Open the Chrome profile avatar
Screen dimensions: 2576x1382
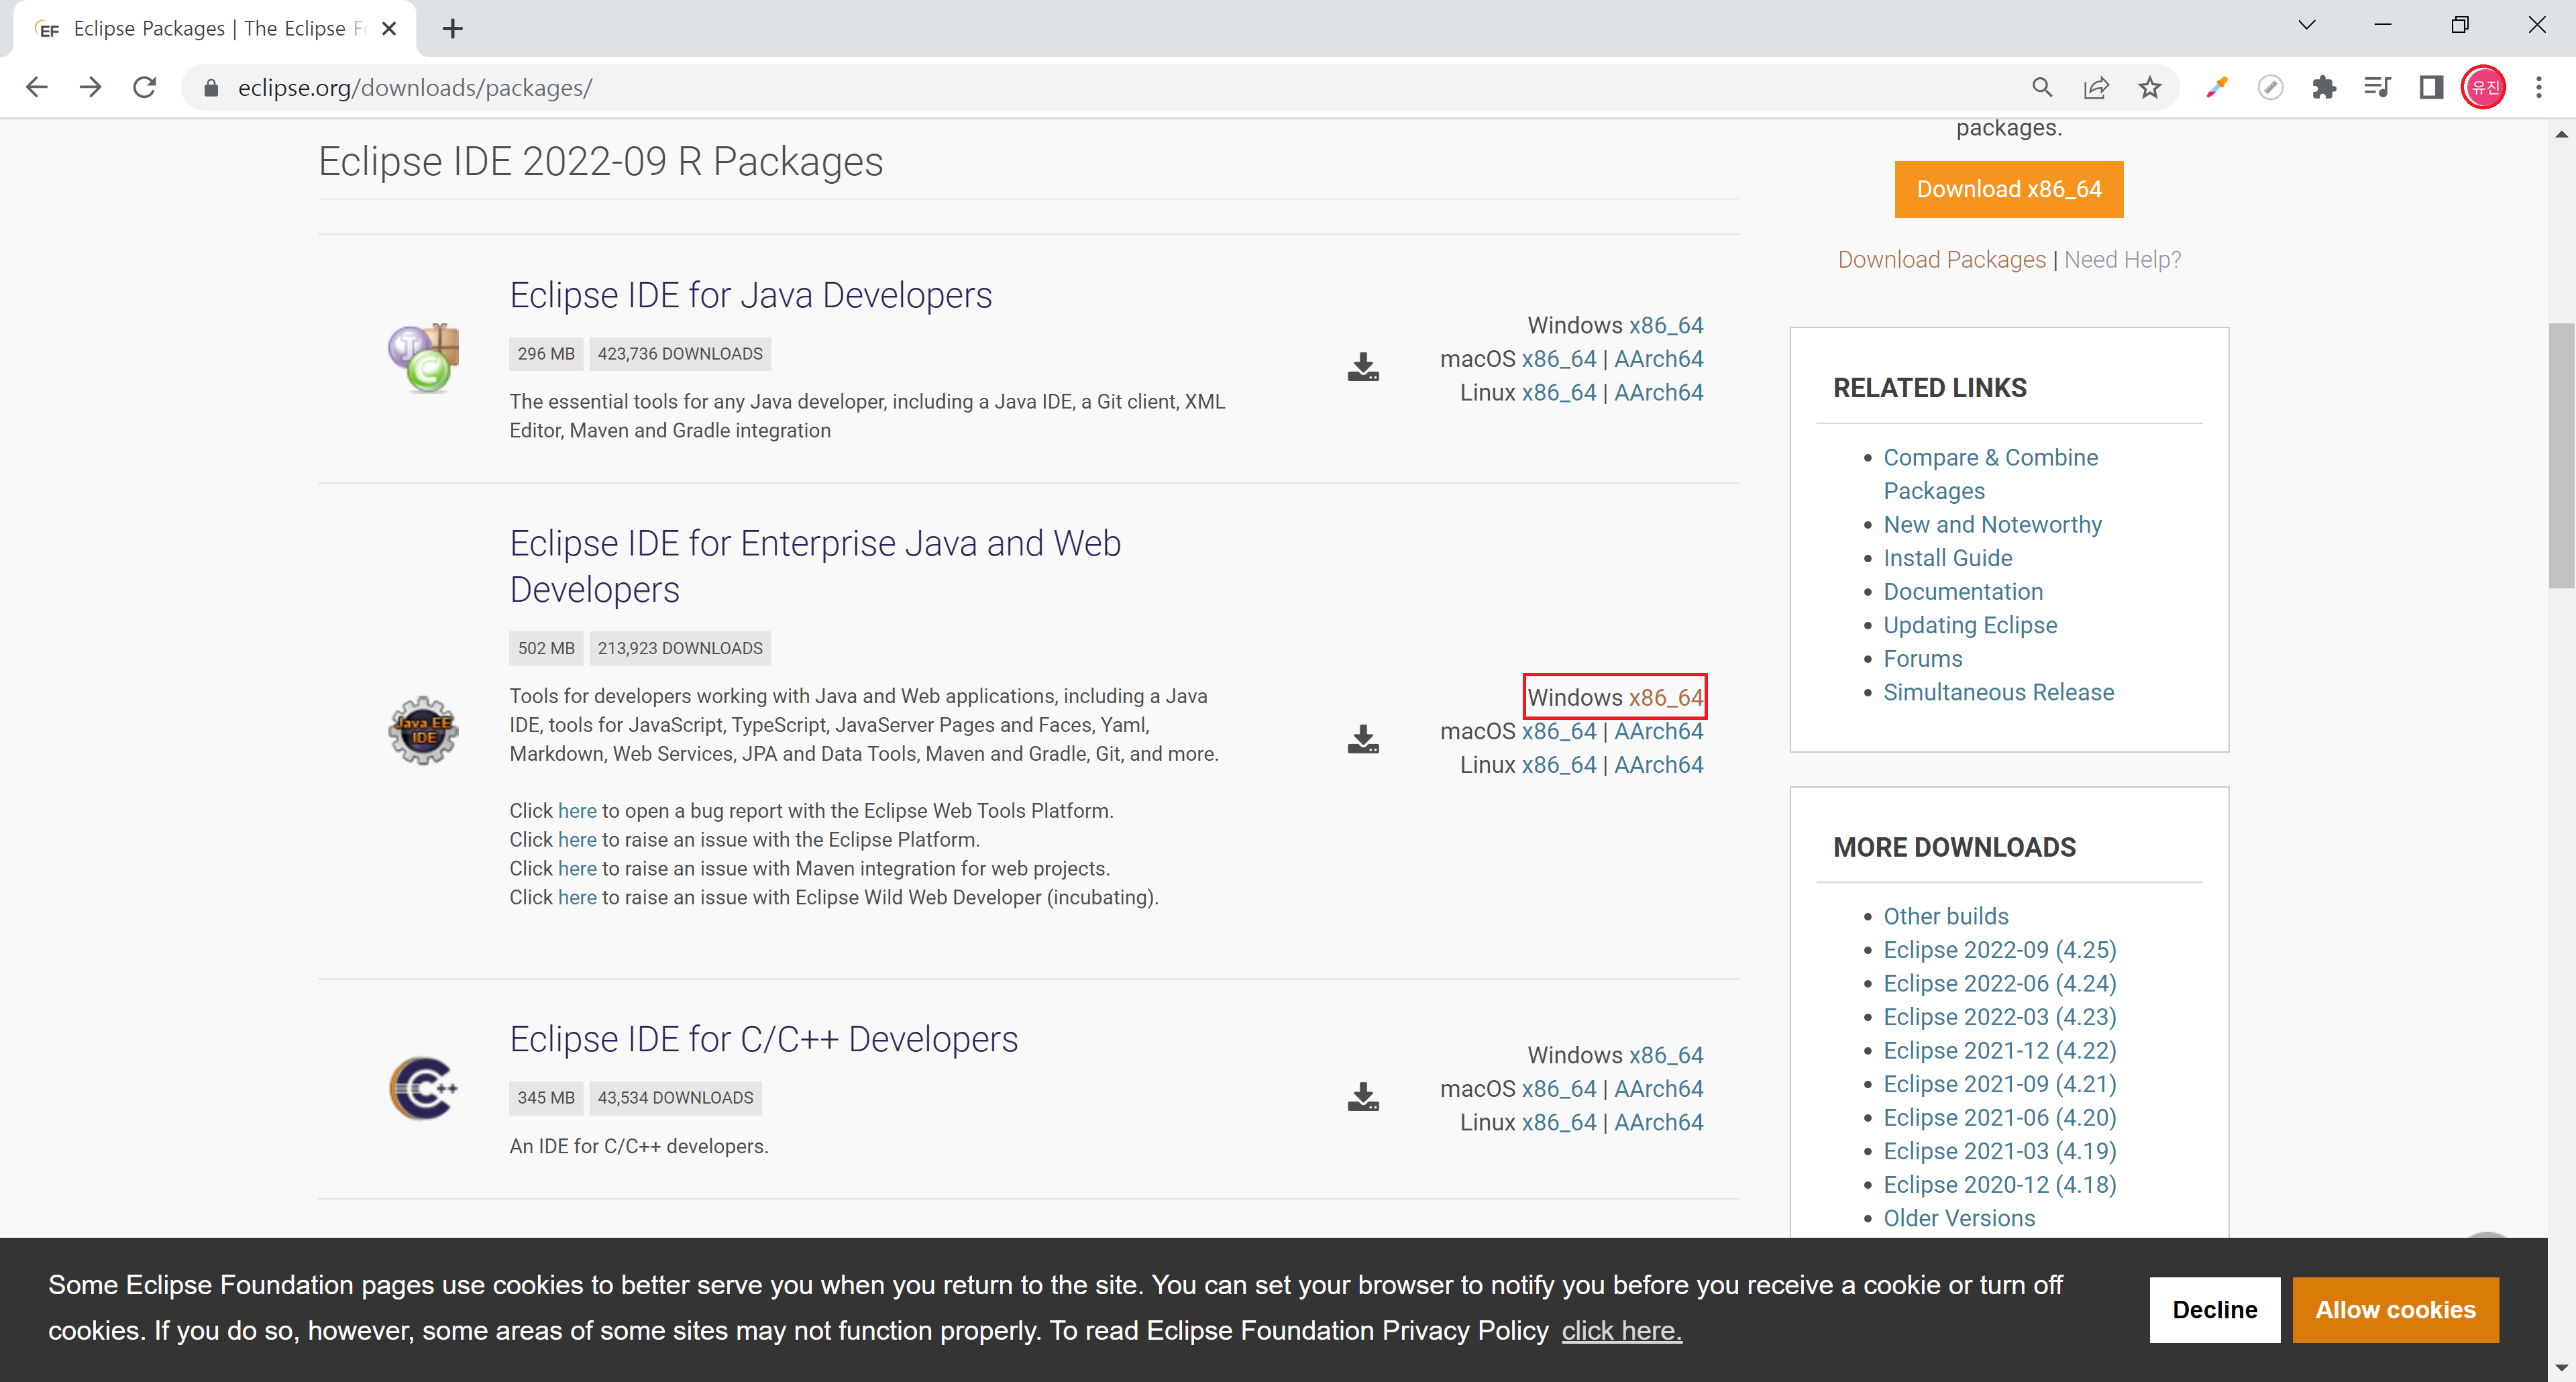click(x=2484, y=88)
